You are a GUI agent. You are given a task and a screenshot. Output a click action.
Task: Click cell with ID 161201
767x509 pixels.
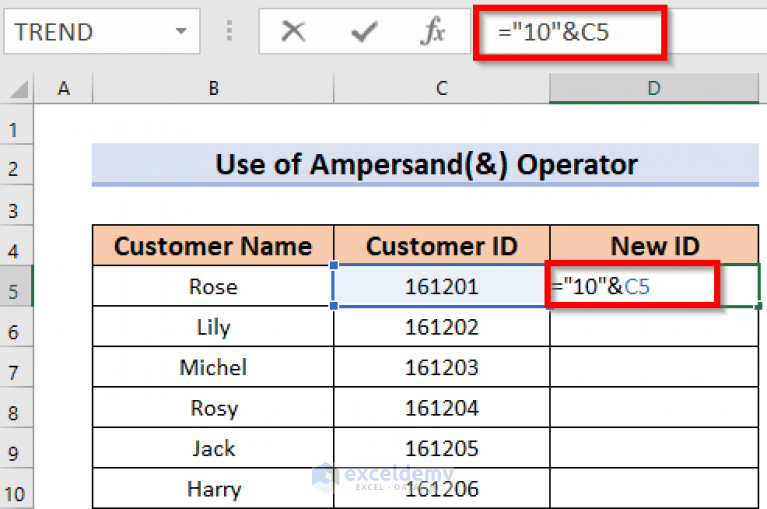tap(442, 287)
